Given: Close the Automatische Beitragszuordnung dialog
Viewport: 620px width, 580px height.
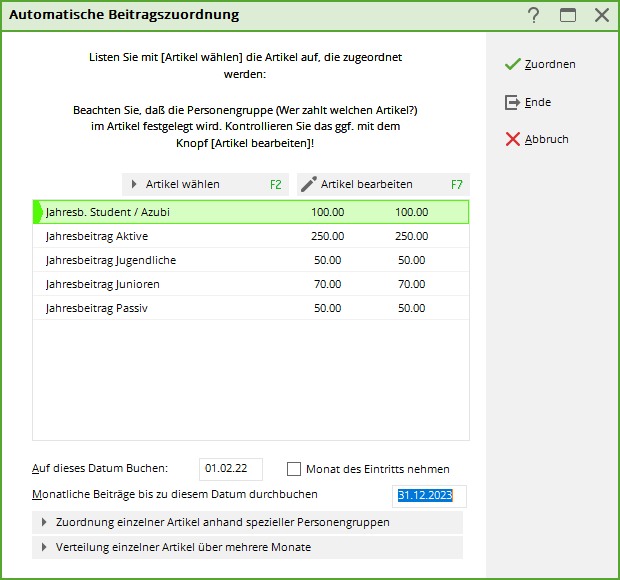Looking at the screenshot, I should pos(601,15).
